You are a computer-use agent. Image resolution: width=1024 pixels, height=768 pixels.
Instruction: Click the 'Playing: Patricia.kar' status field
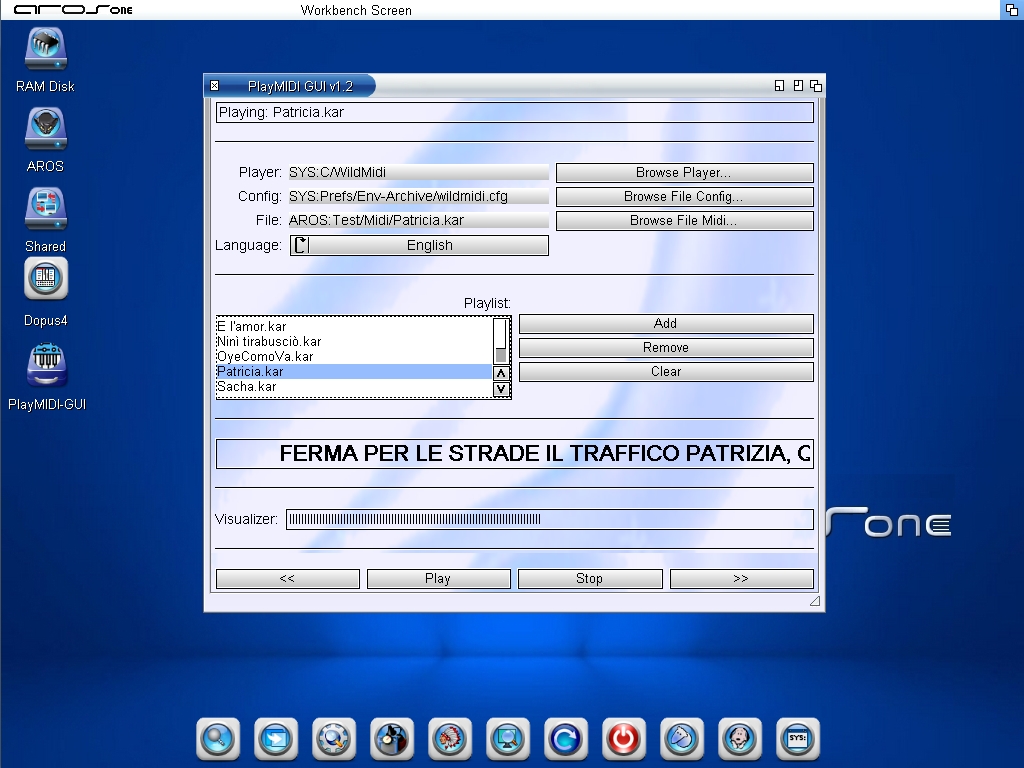515,112
